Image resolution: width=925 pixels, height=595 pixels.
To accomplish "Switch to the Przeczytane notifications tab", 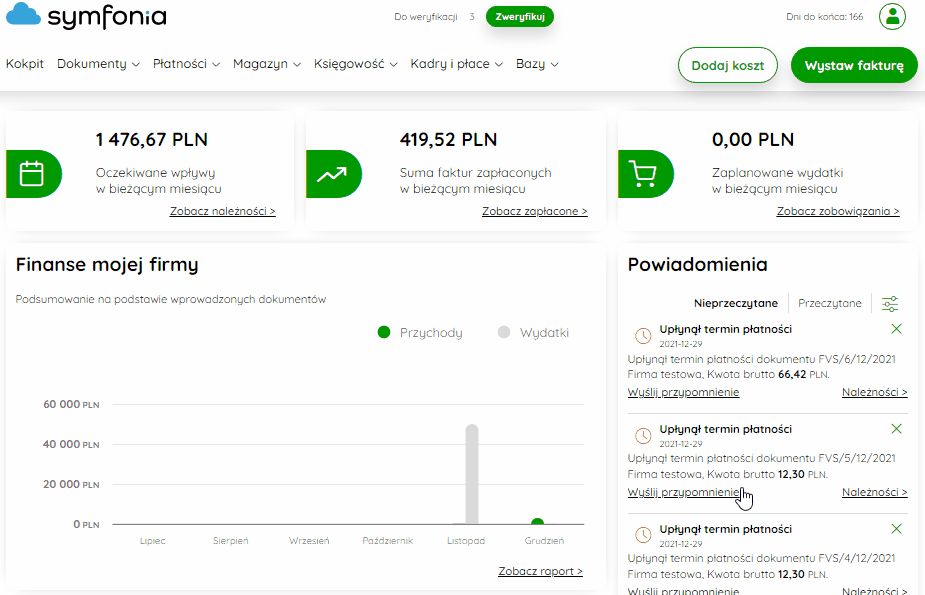I will [829, 303].
